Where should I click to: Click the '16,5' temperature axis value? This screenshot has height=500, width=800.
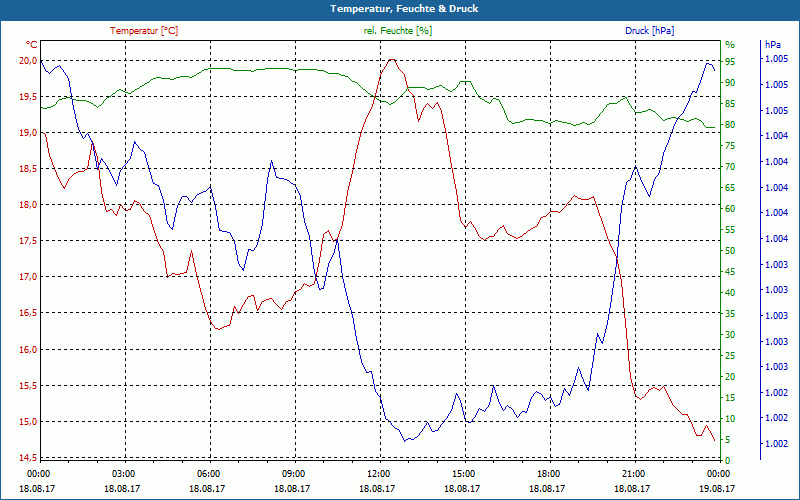[x=28, y=313]
